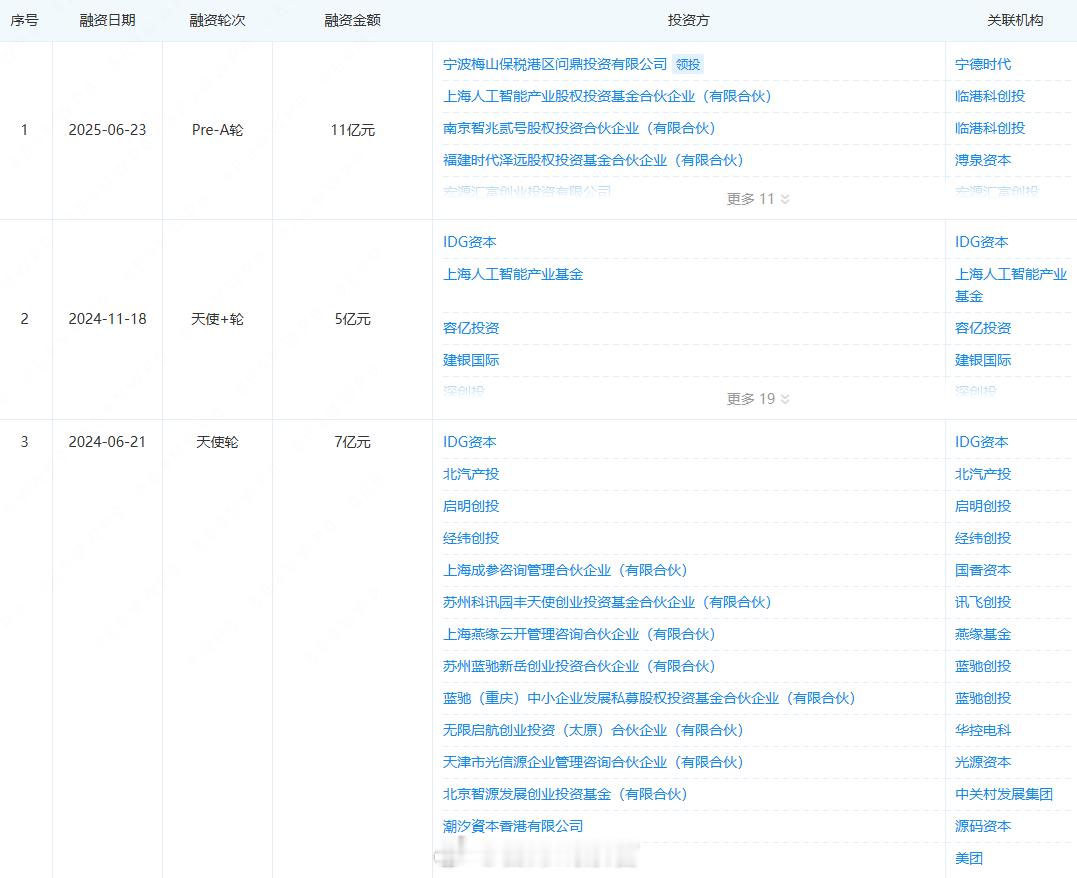This screenshot has width=1077, height=878.
Task: Open 北汽产投 investor link
Action: click(x=471, y=474)
